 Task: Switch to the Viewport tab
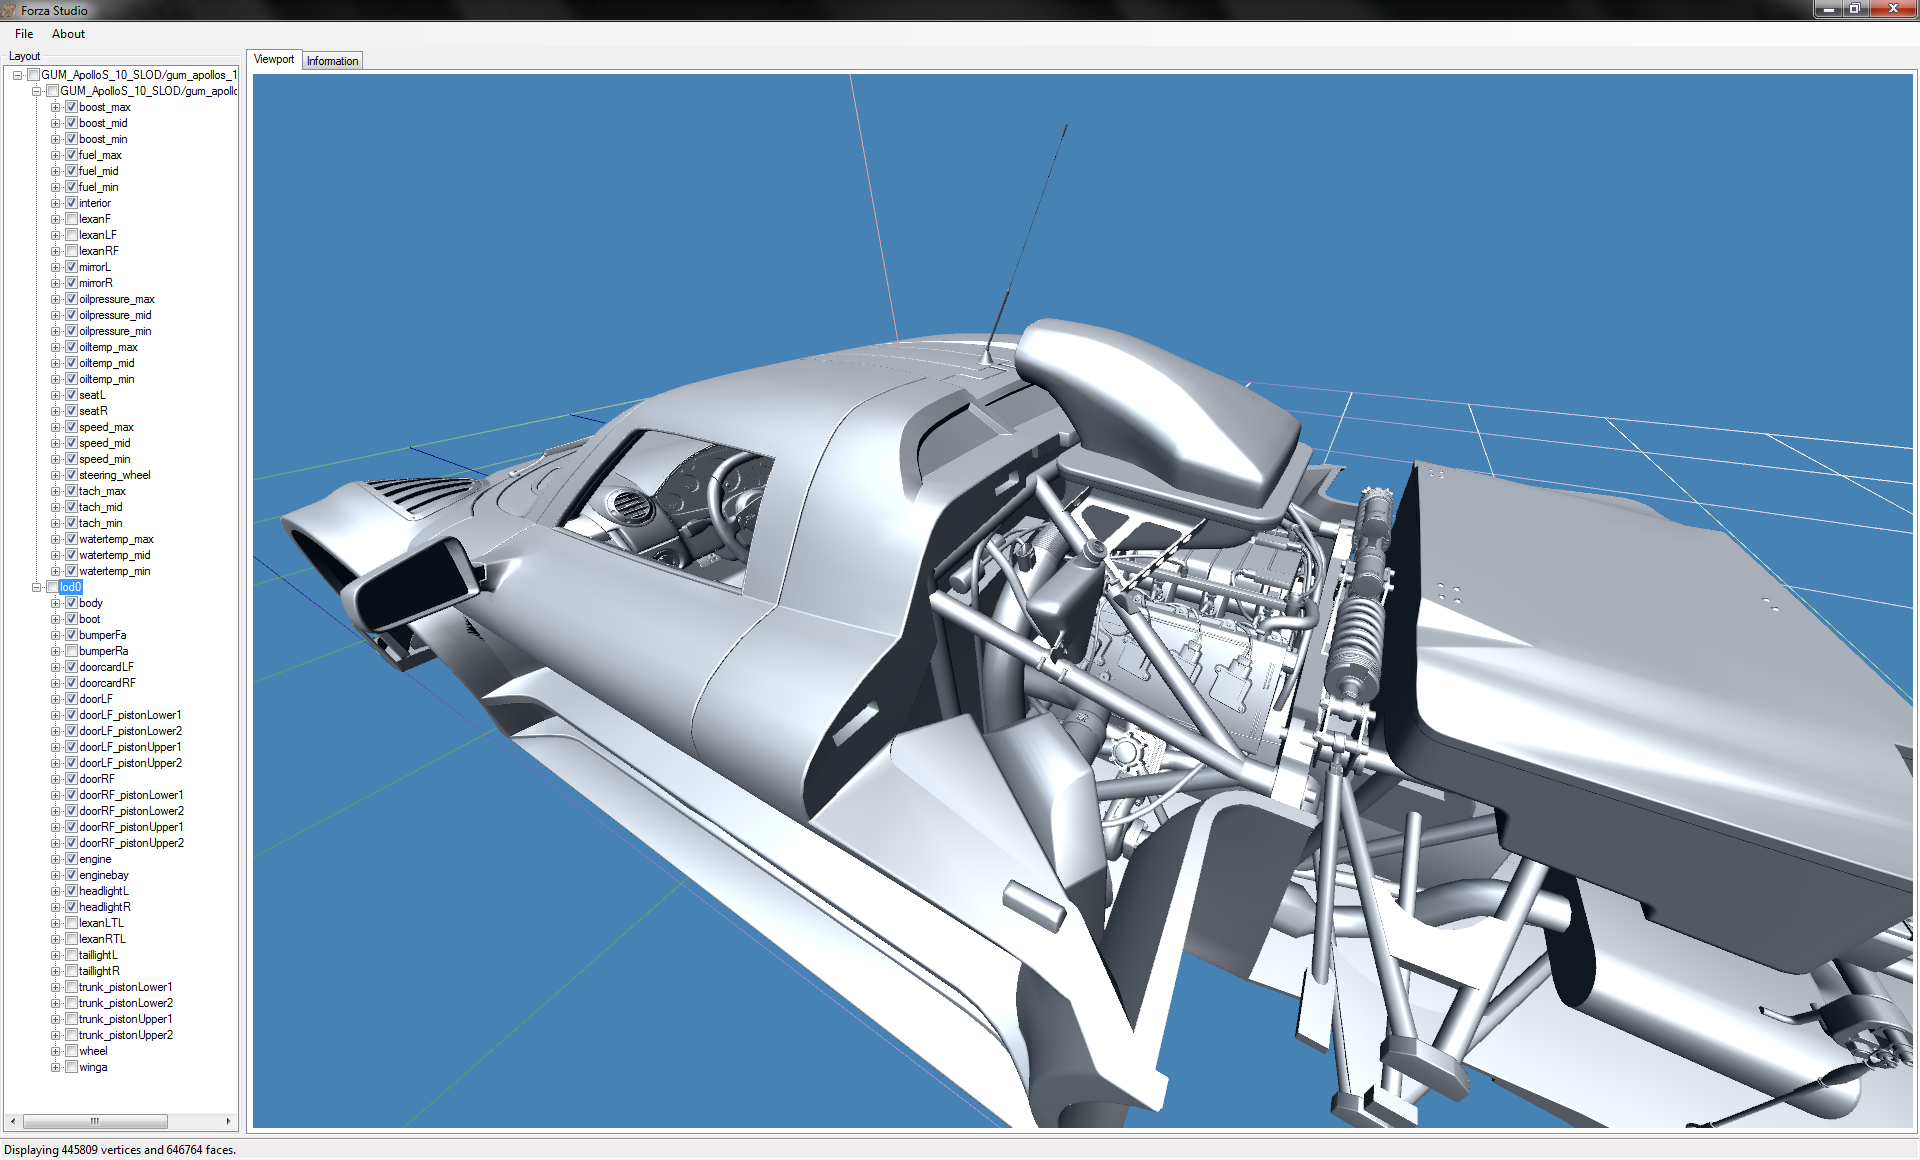274,60
